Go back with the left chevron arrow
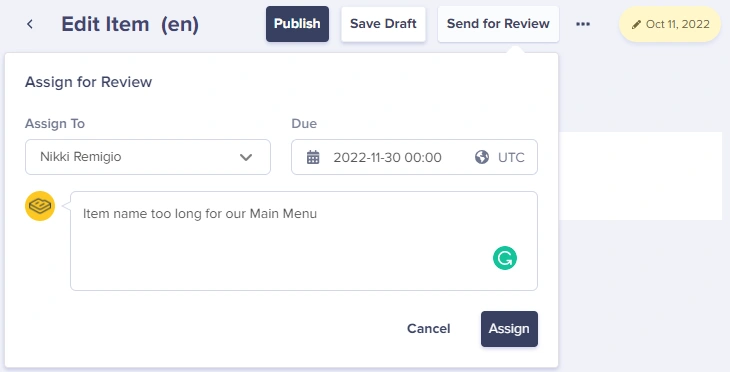730x372 pixels. point(30,24)
